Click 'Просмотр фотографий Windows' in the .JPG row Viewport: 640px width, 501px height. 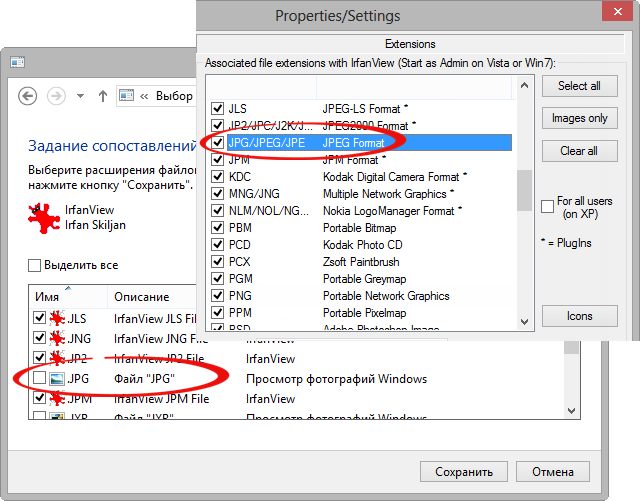(x=336, y=379)
